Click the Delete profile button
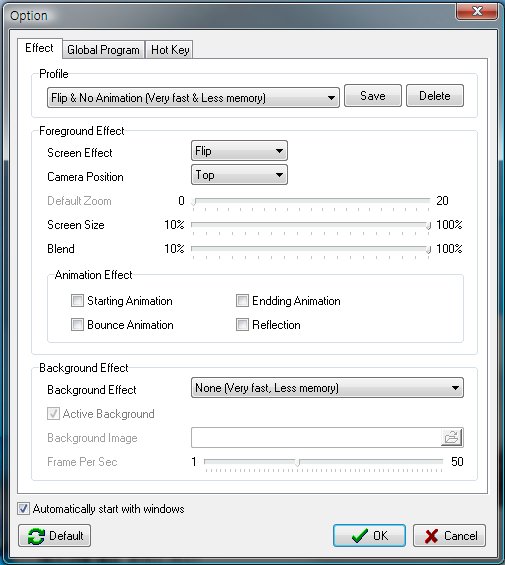This screenshot has height=565, width=505. click(x=435, y=95)
